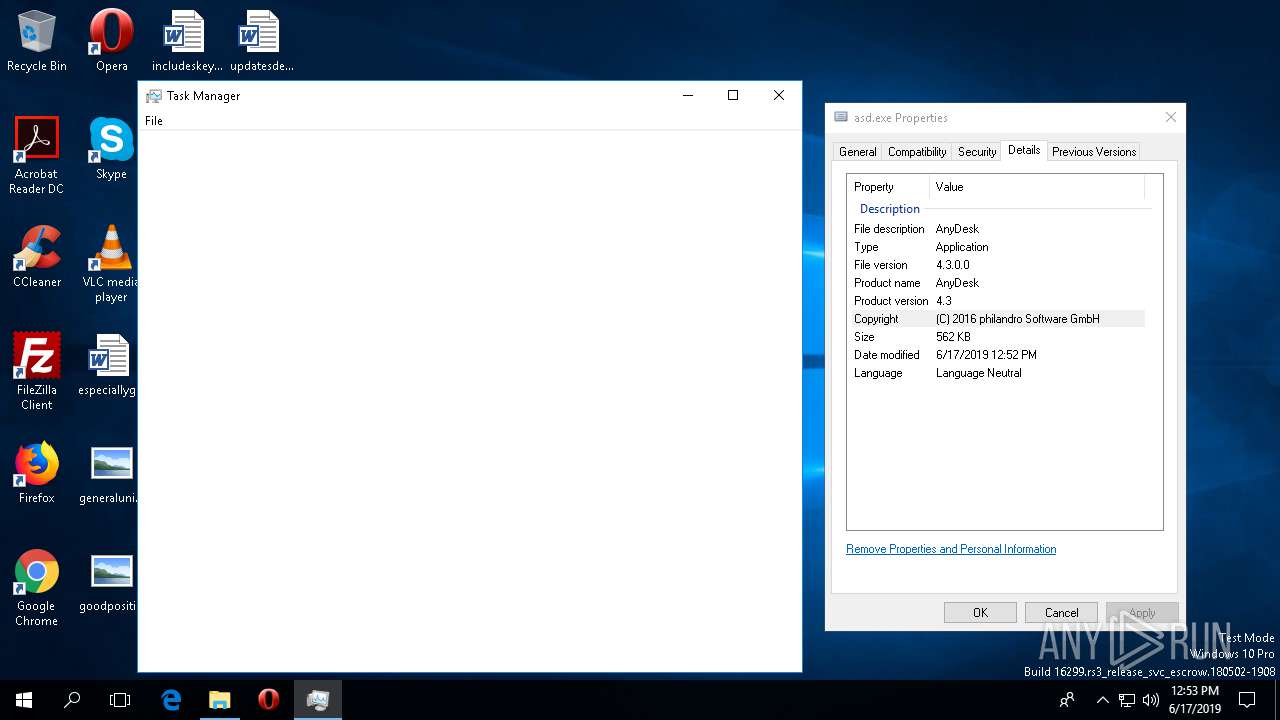The height and width of the screenshot is (720, 1280).
Task: Switch to the Previous Versions tab
Action: tap(1094, 152)
